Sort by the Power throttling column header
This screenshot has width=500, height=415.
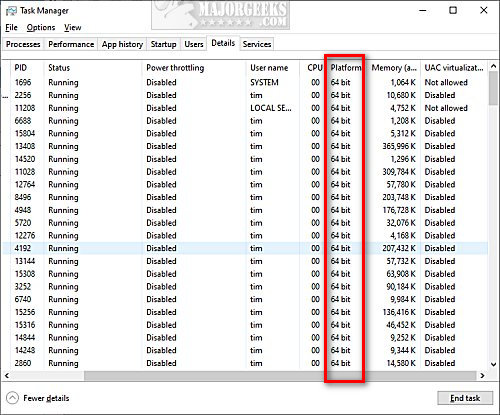pyautogui.click(x=175, y=68)
